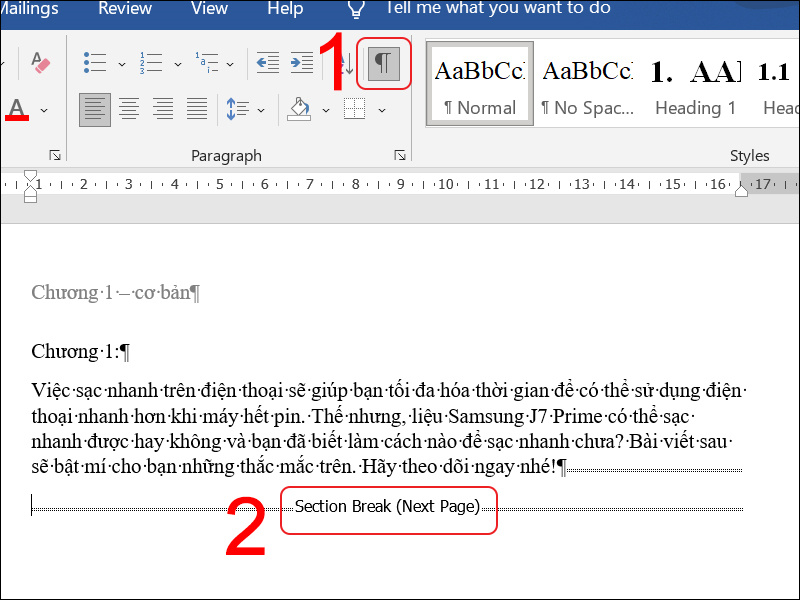Click the Numbering list icon
The height and width of the screenshot is (600, 800).
(x=151, y=63)
